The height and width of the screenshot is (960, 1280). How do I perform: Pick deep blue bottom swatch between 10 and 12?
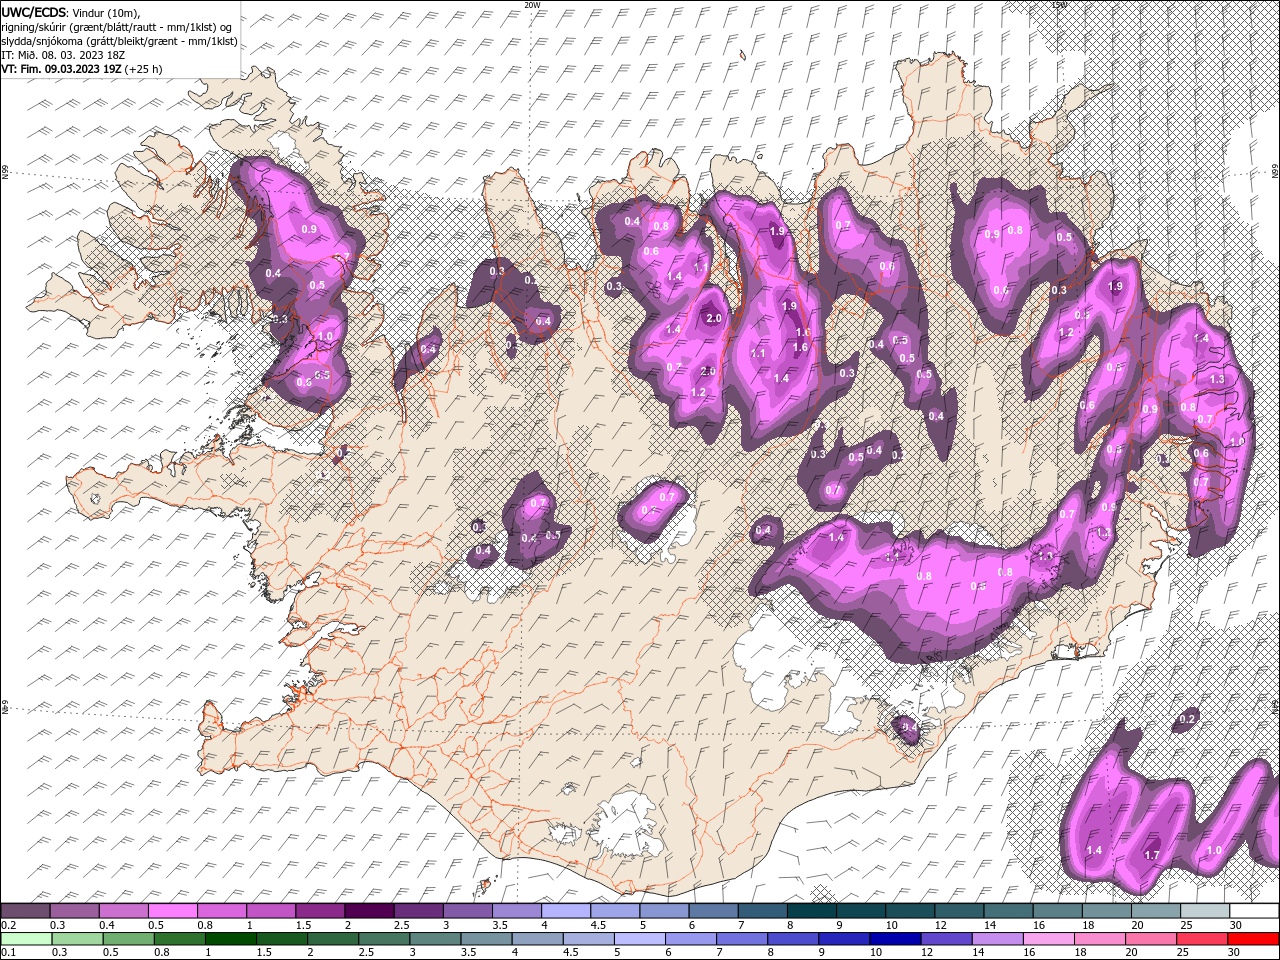(x=894, y=938)
